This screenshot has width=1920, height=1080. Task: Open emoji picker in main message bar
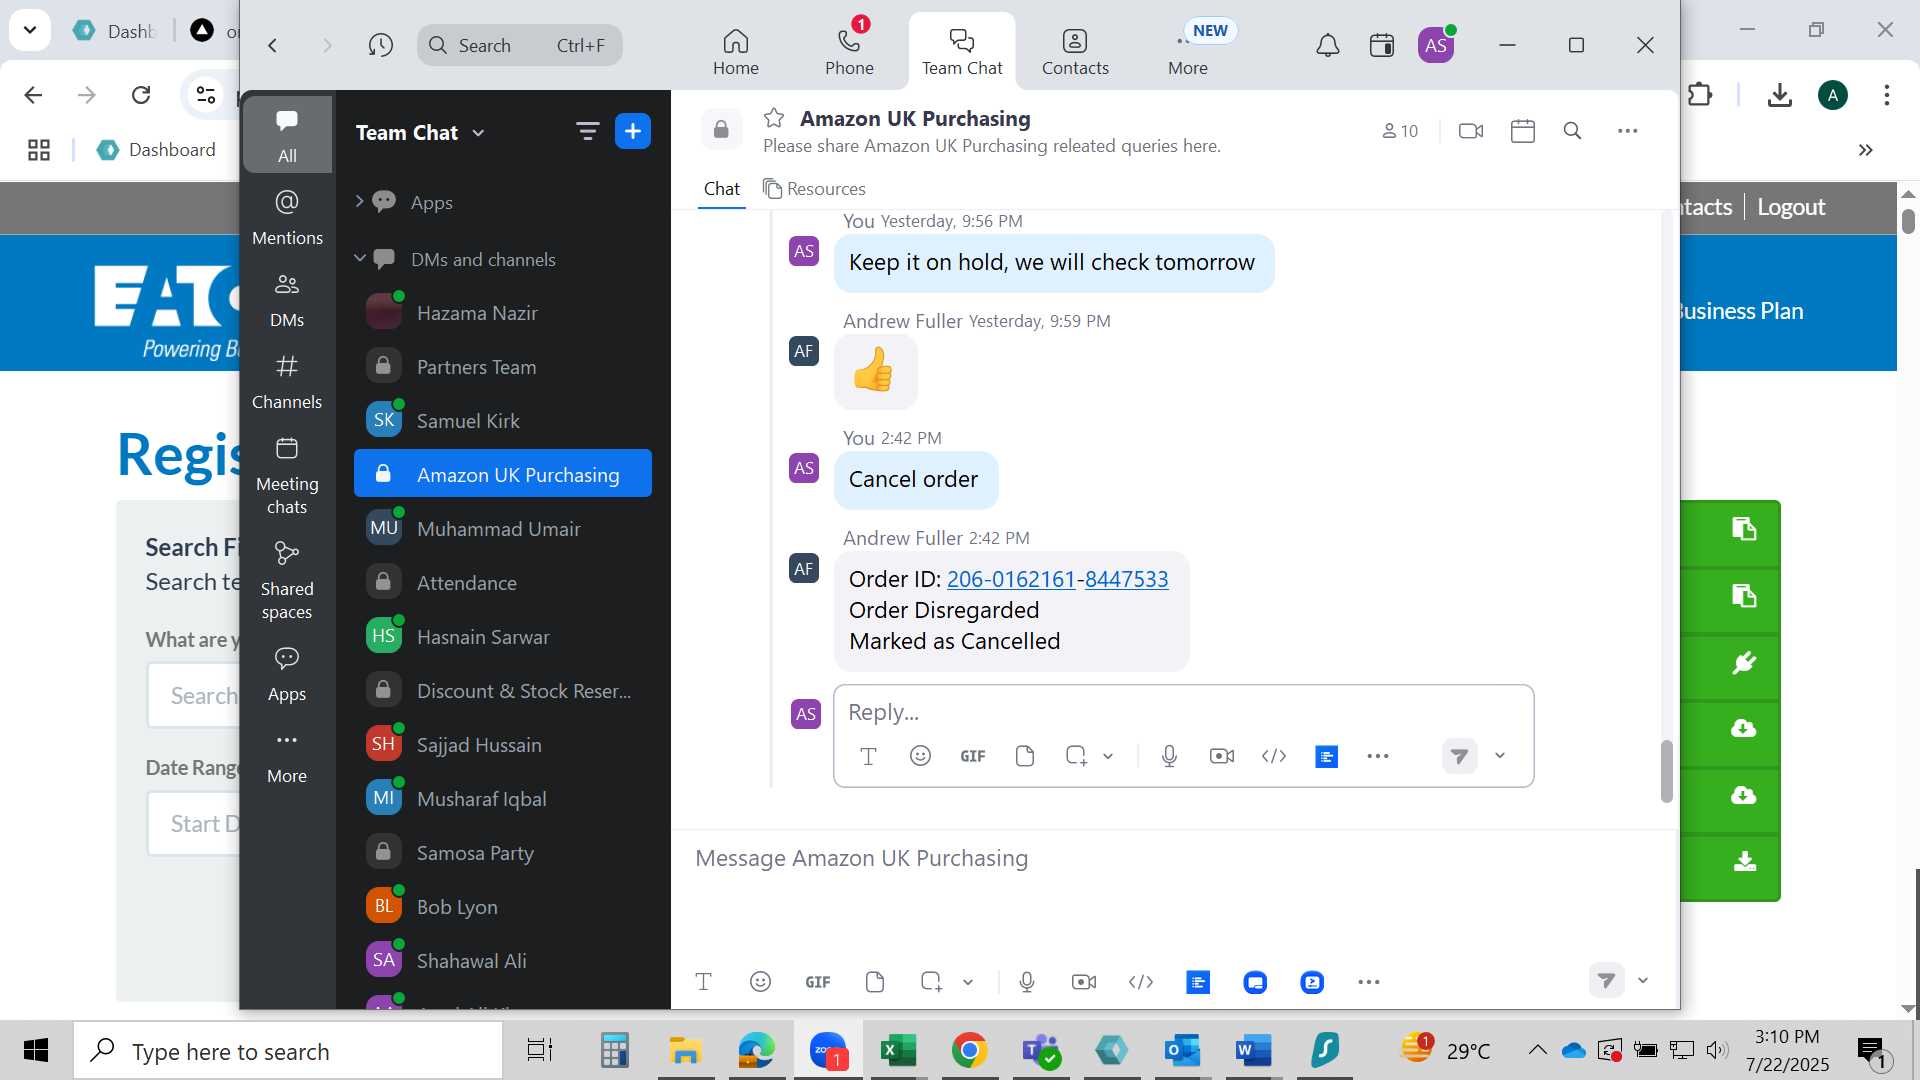pyautogui.click(x=760, y=982)
